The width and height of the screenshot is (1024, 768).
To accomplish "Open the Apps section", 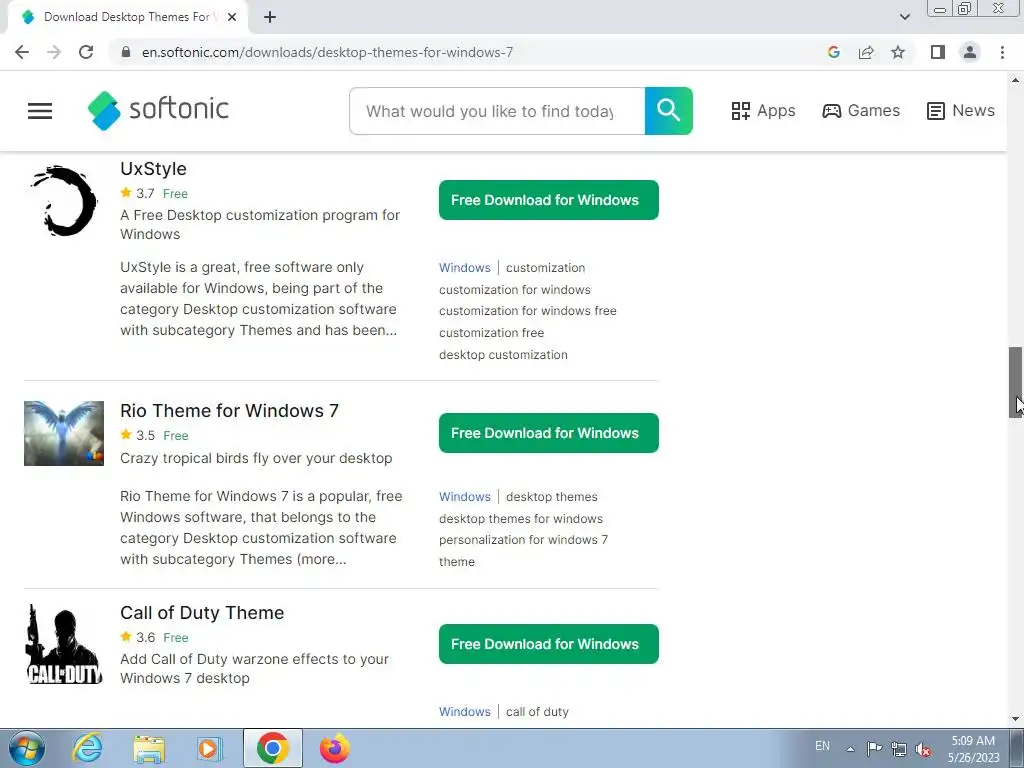I will click(763, 110).
